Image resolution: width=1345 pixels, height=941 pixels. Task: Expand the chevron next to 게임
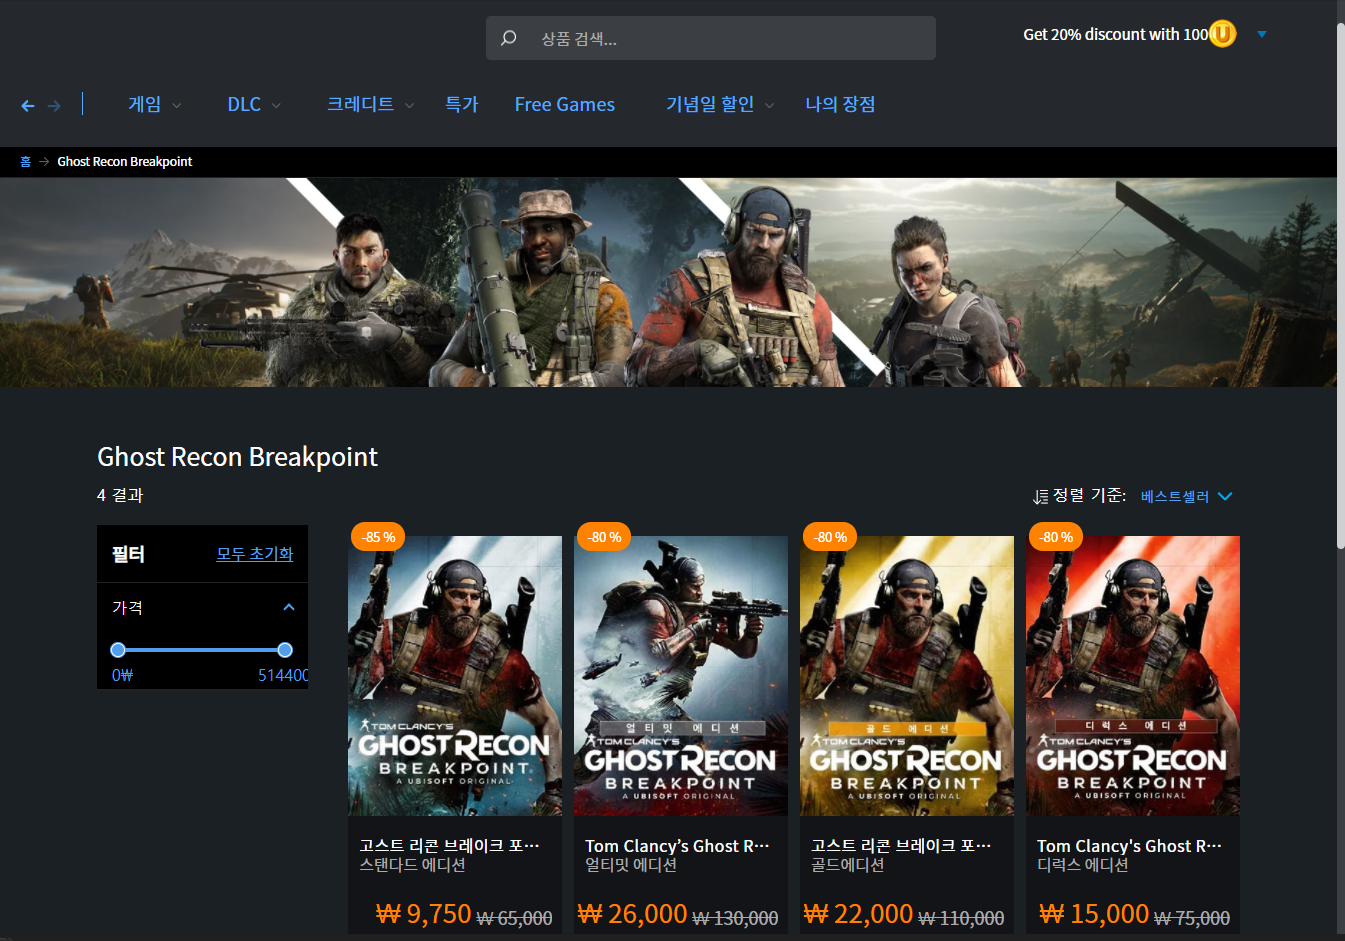point(177,105)
